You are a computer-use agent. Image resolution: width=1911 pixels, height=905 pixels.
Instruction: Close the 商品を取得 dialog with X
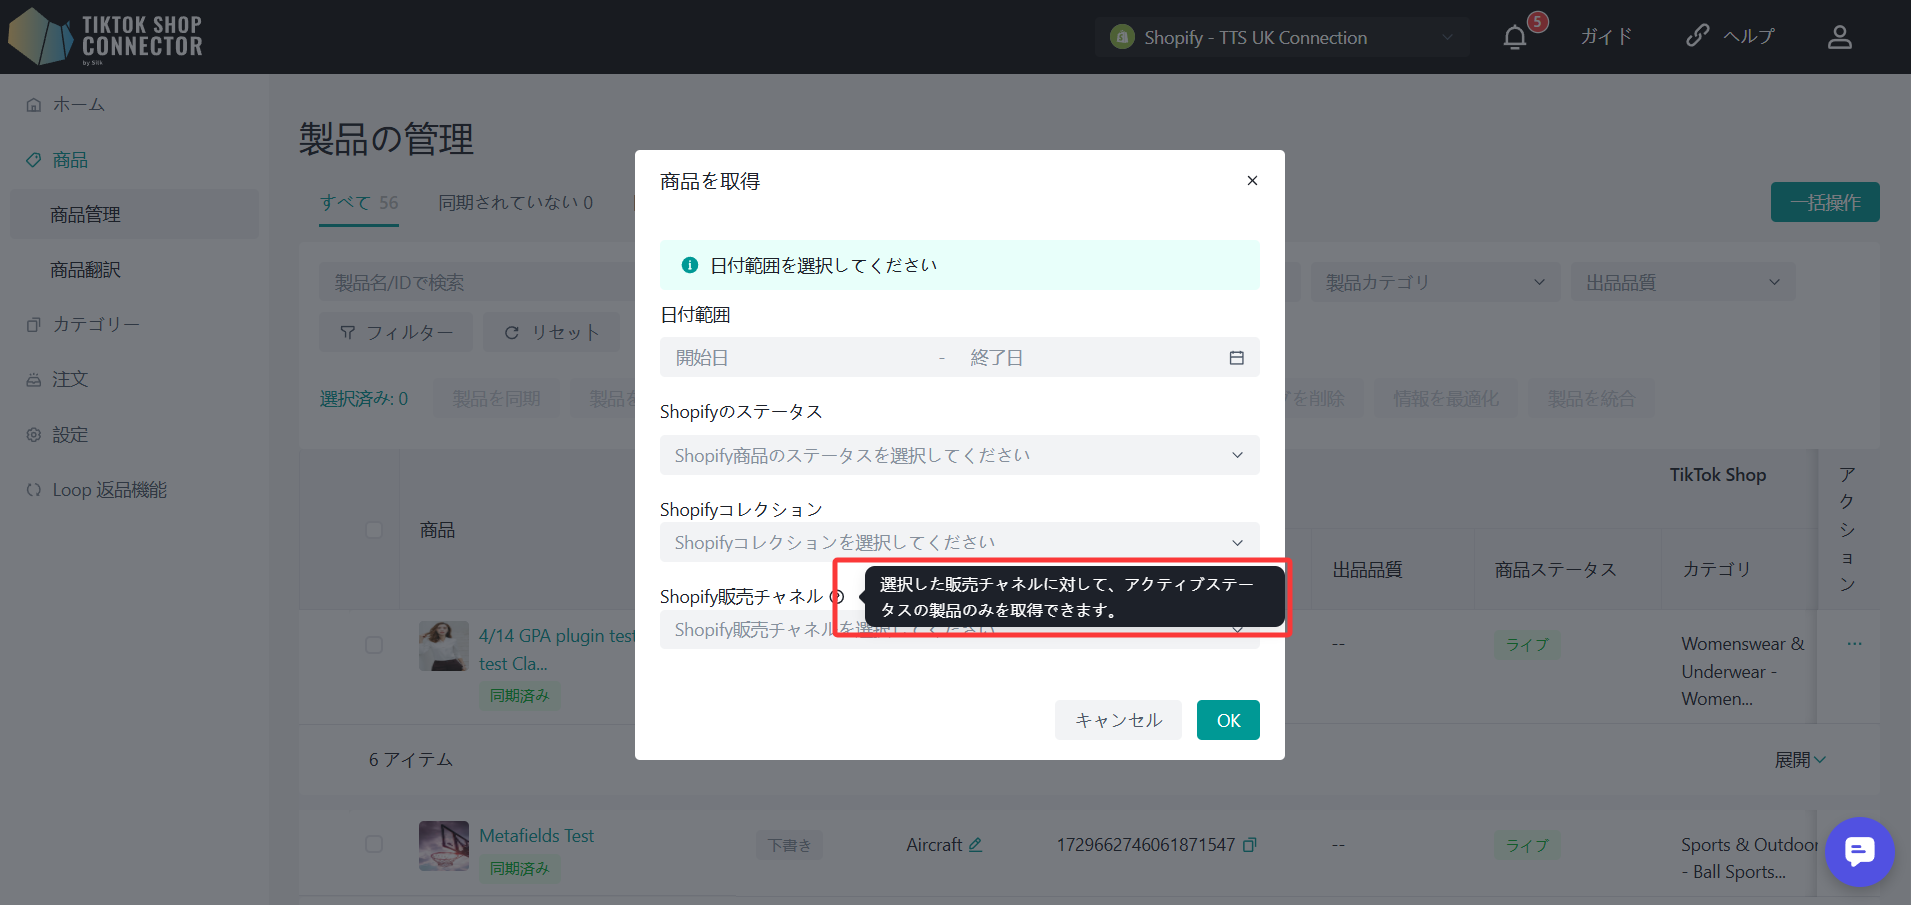1252,181
